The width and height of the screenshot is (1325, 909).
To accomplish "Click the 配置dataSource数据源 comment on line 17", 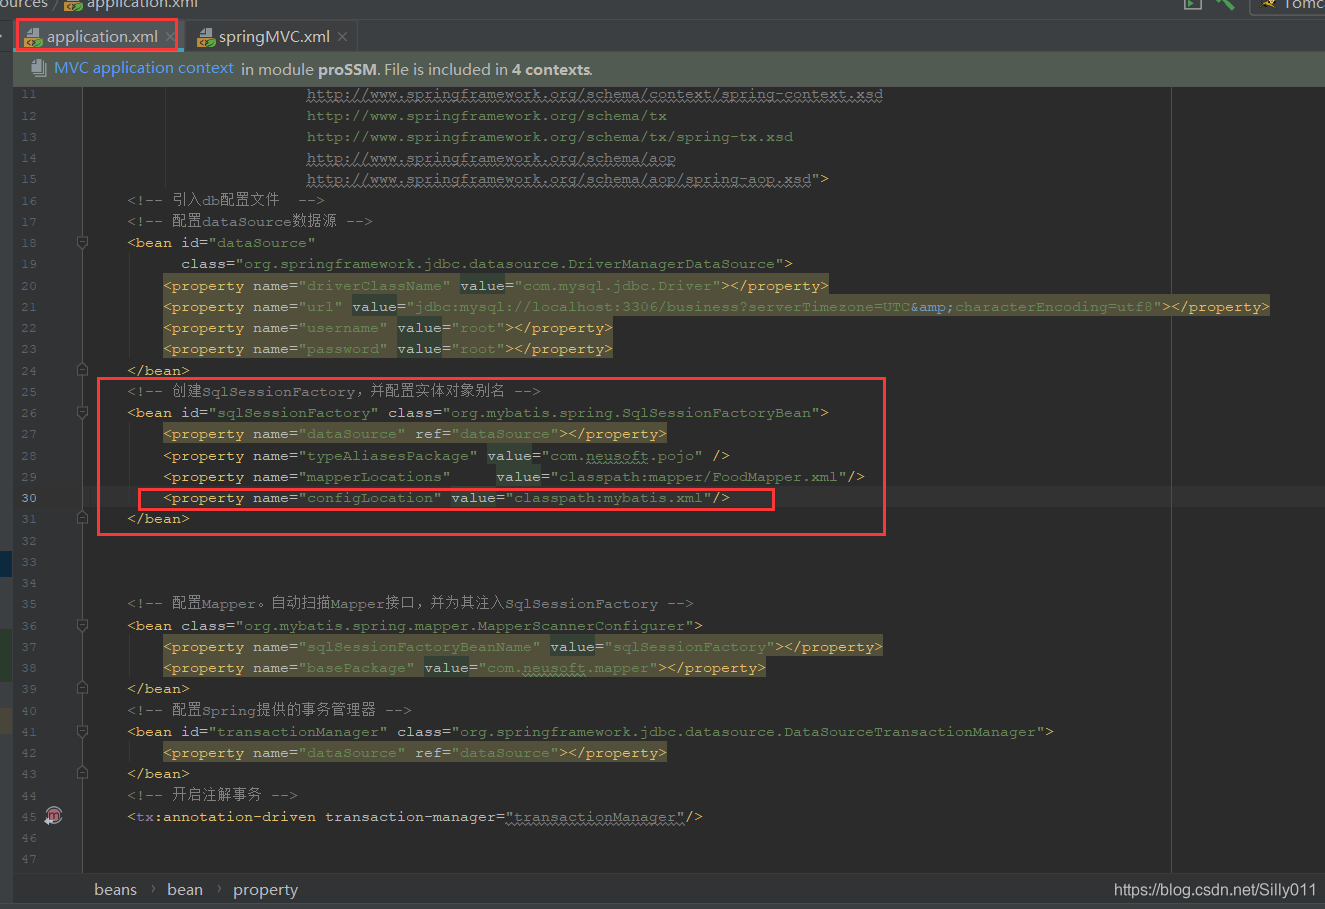I will pos(250,221).
